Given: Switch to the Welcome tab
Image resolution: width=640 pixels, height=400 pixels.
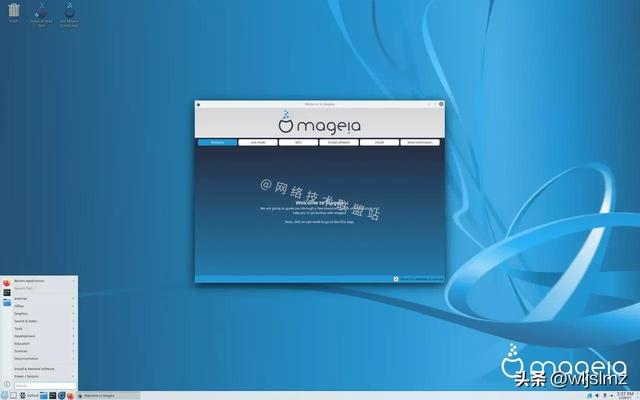Looking at the screenshot, I should (x=218, y=142).
